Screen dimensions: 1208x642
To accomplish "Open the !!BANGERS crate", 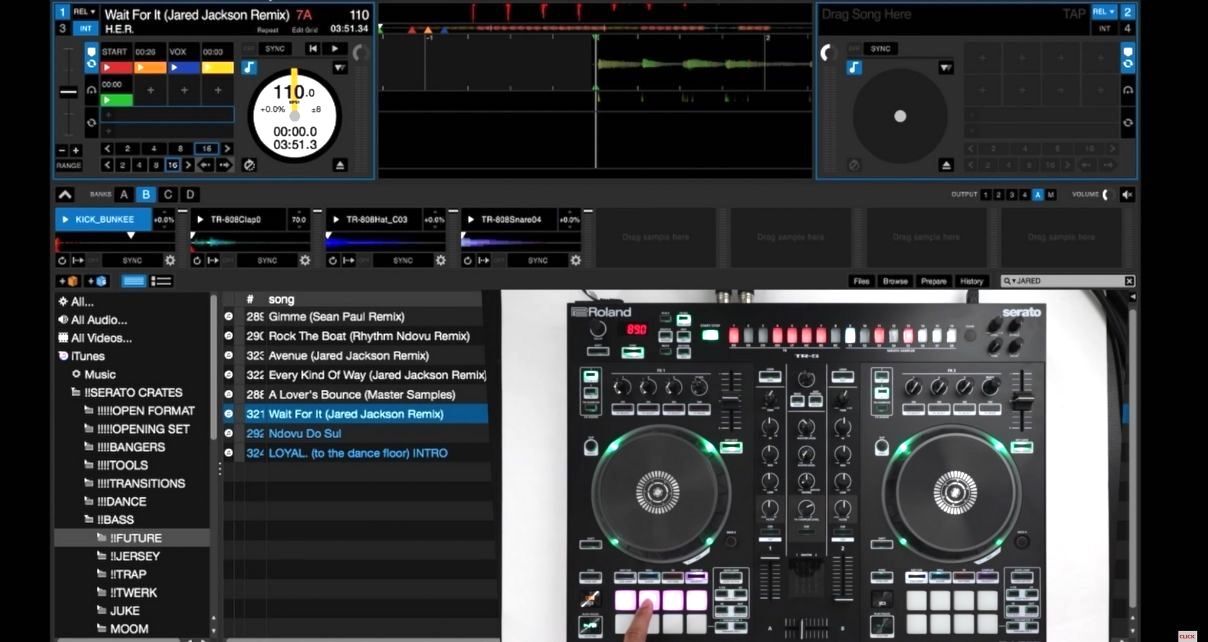I will [131, 447].
